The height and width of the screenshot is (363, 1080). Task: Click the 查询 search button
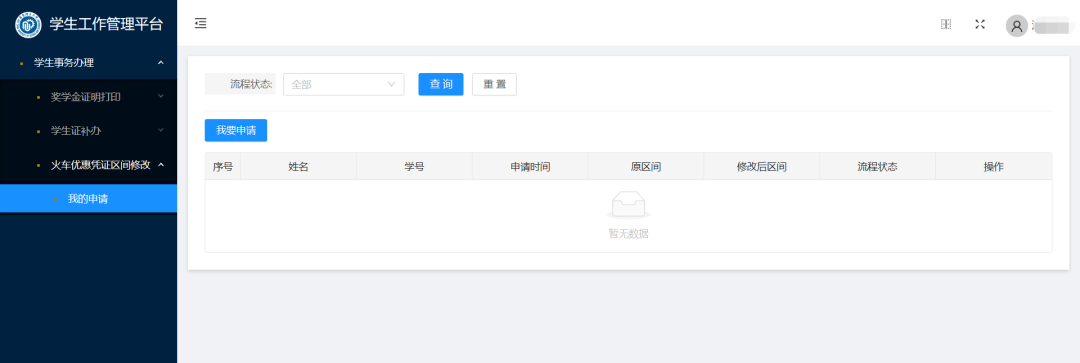[441, 84]
